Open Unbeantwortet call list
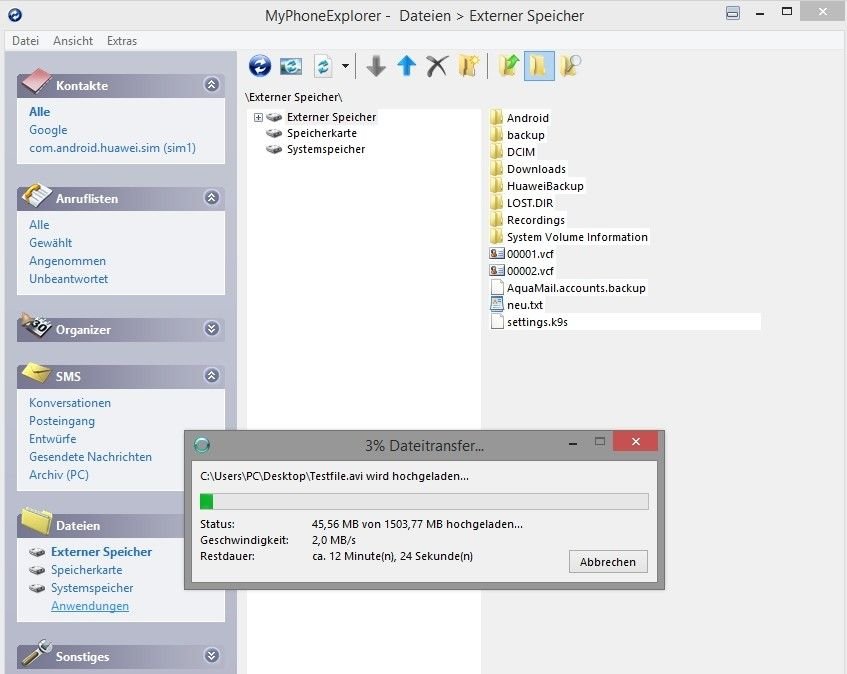The width and height of the screenshot is (847, 674). coord(69,279)
